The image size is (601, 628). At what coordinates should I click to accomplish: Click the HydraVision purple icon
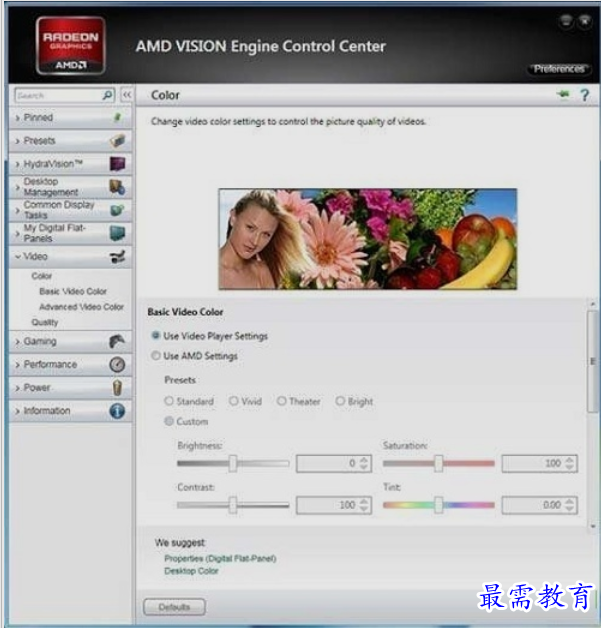point(117,163)
